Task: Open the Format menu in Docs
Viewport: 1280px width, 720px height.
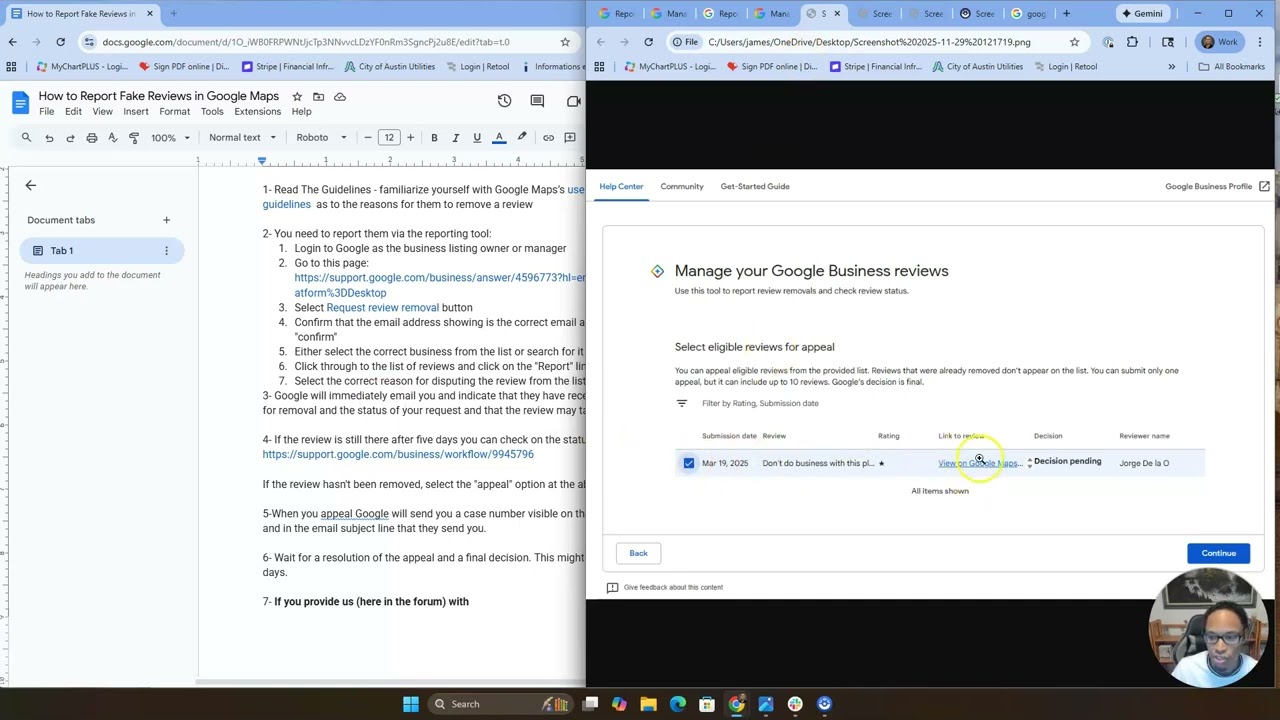Action: (x=174, y=112)
